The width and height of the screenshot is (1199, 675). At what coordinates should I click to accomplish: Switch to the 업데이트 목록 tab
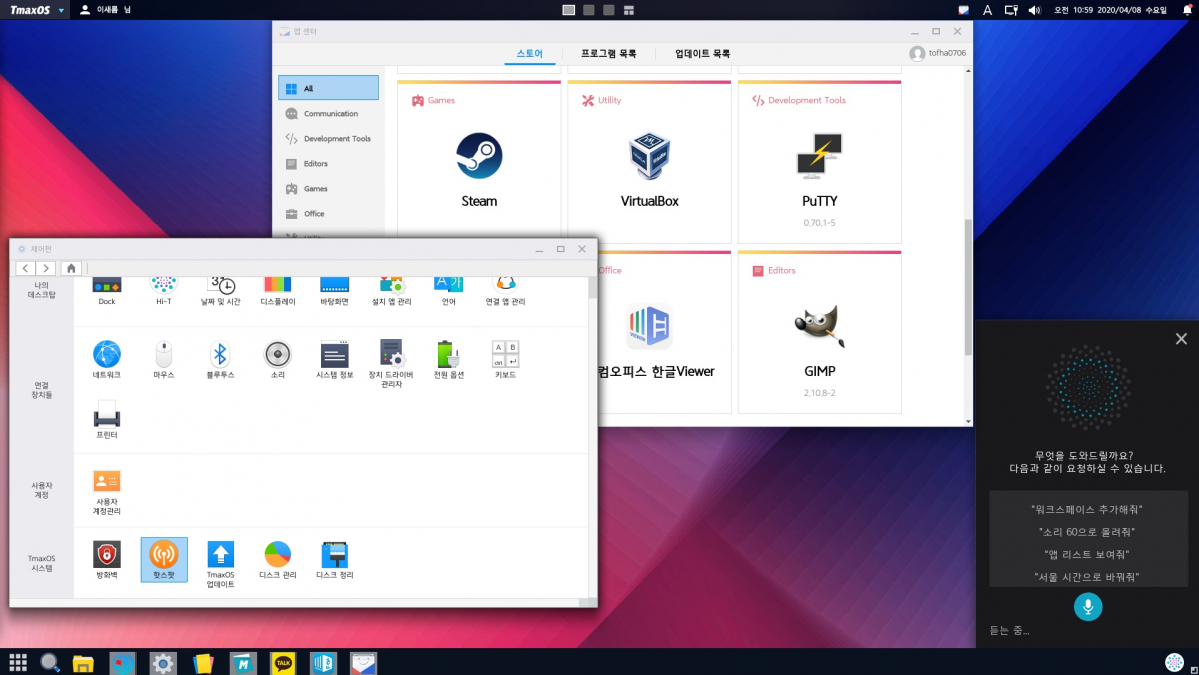(702, 54)
